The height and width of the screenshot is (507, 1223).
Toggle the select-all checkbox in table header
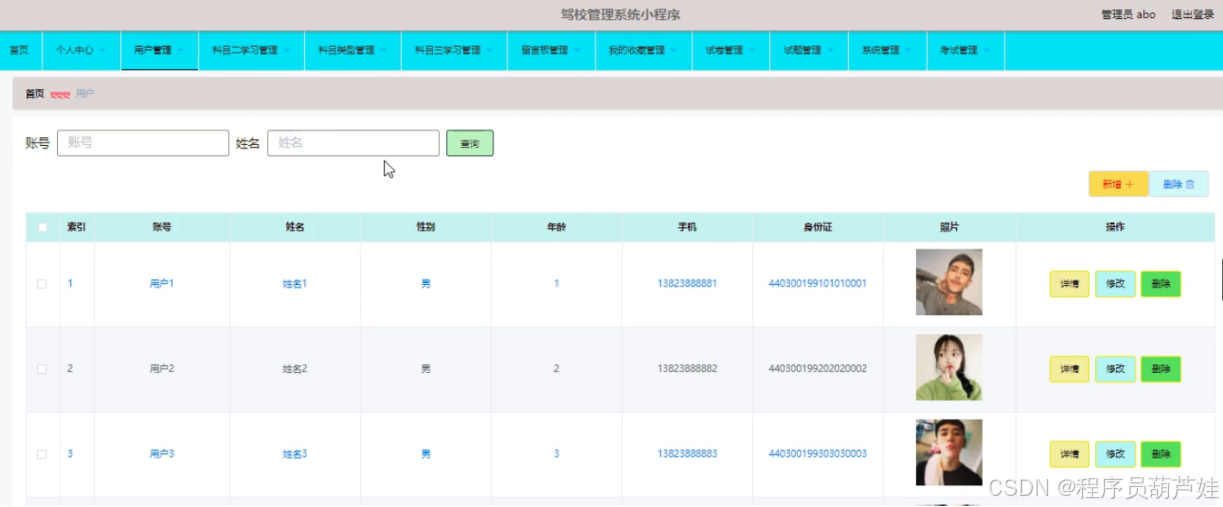[42, 227]
